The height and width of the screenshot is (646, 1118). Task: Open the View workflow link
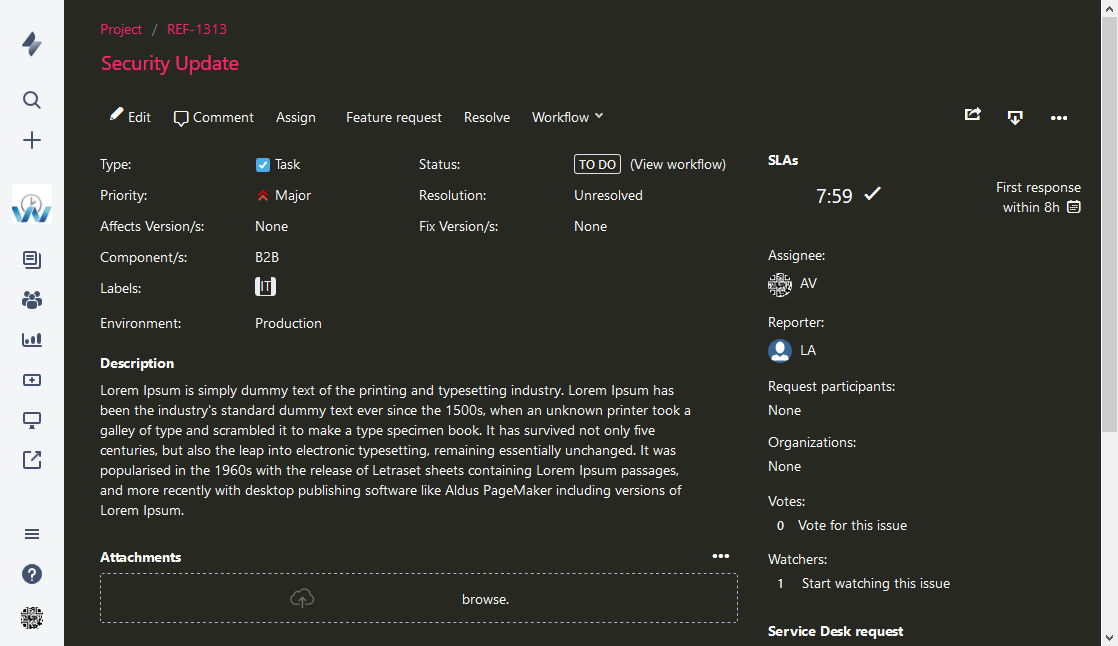coord(677,164)
